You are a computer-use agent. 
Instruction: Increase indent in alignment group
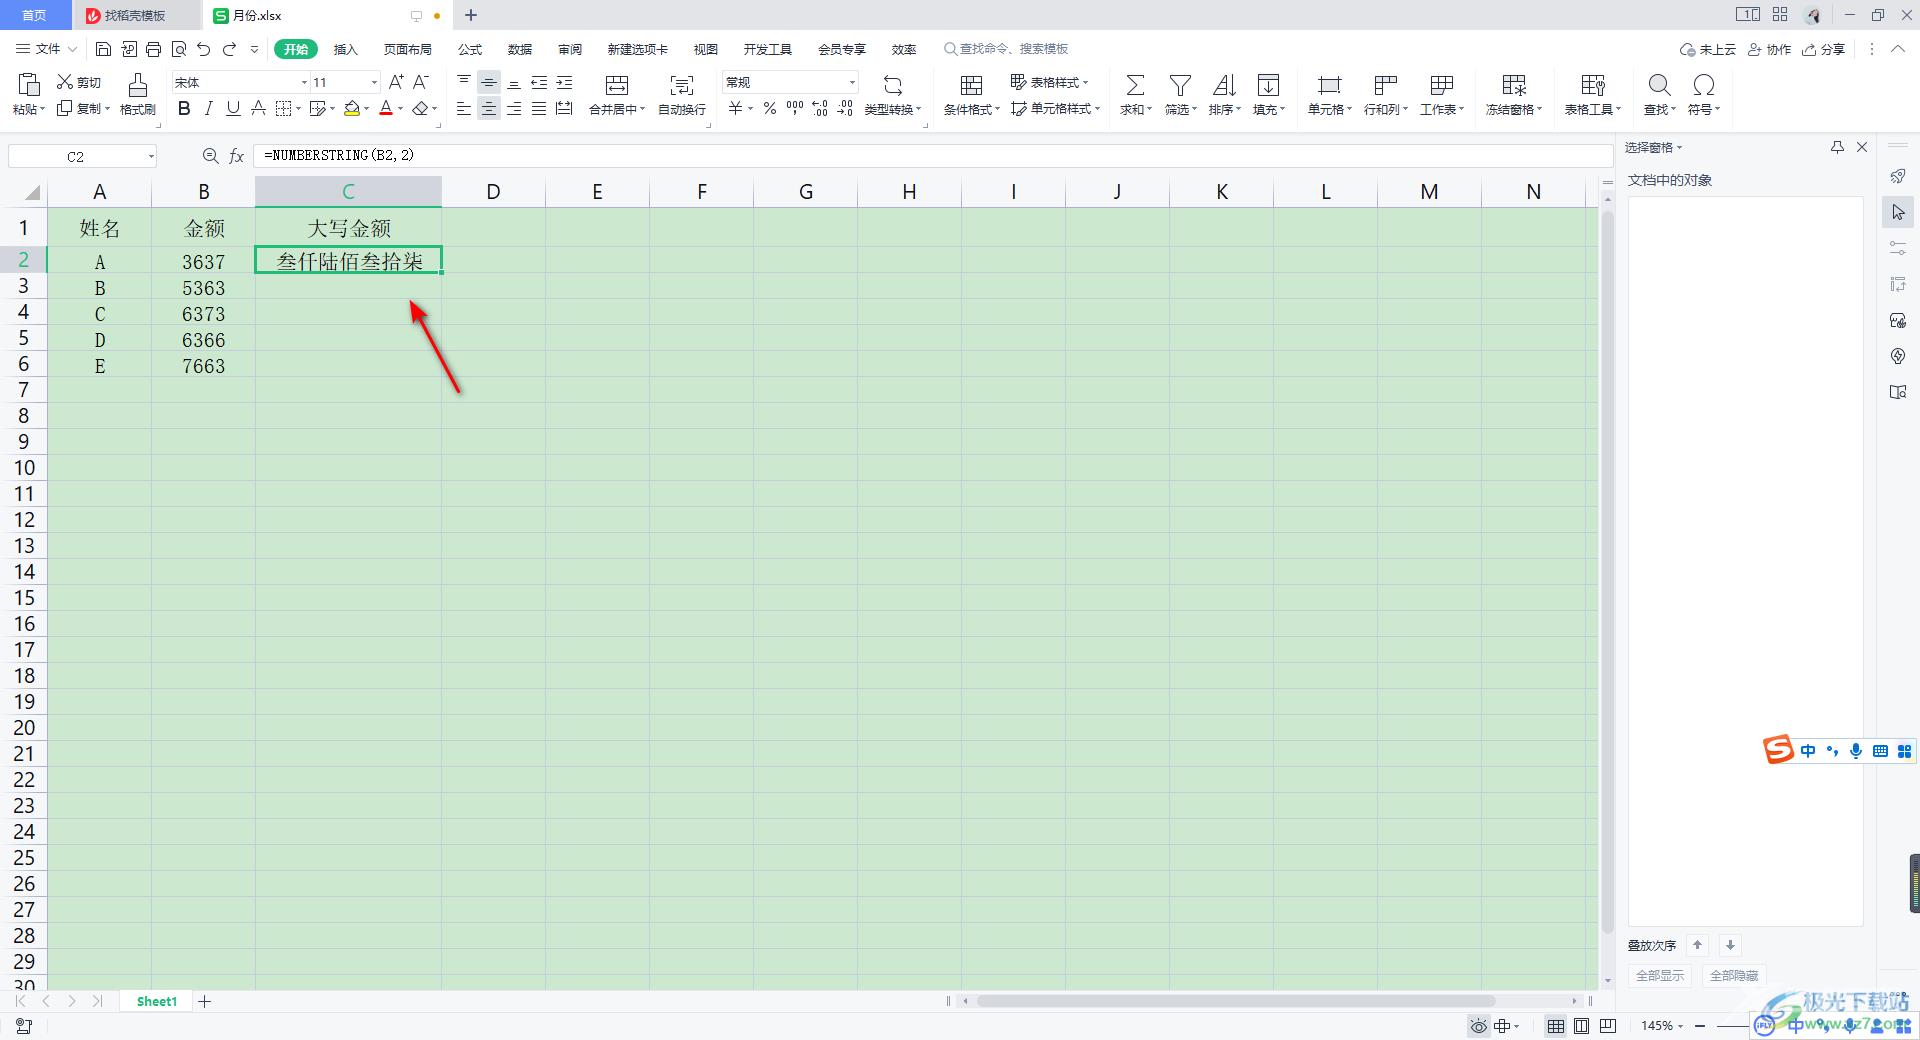point(564,82)
